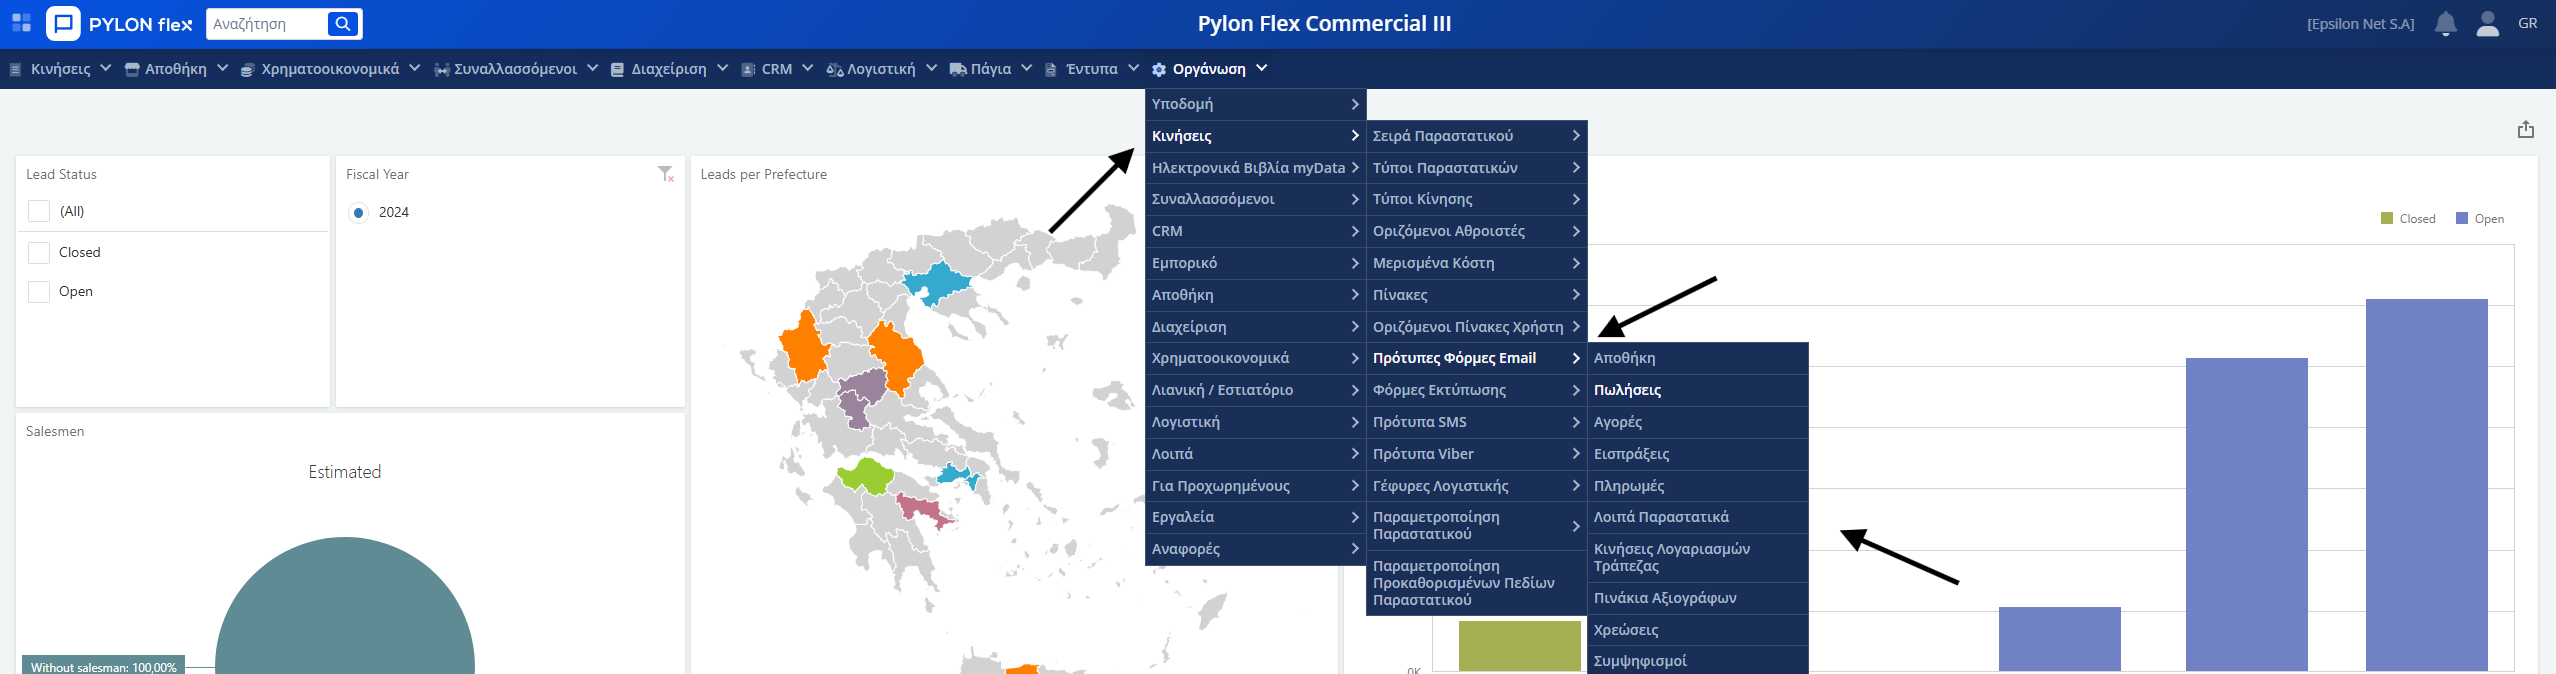Select Σειρά Παραστατικού menu entry
This screenshot has width=2556, height=674.
[1476, 136]
